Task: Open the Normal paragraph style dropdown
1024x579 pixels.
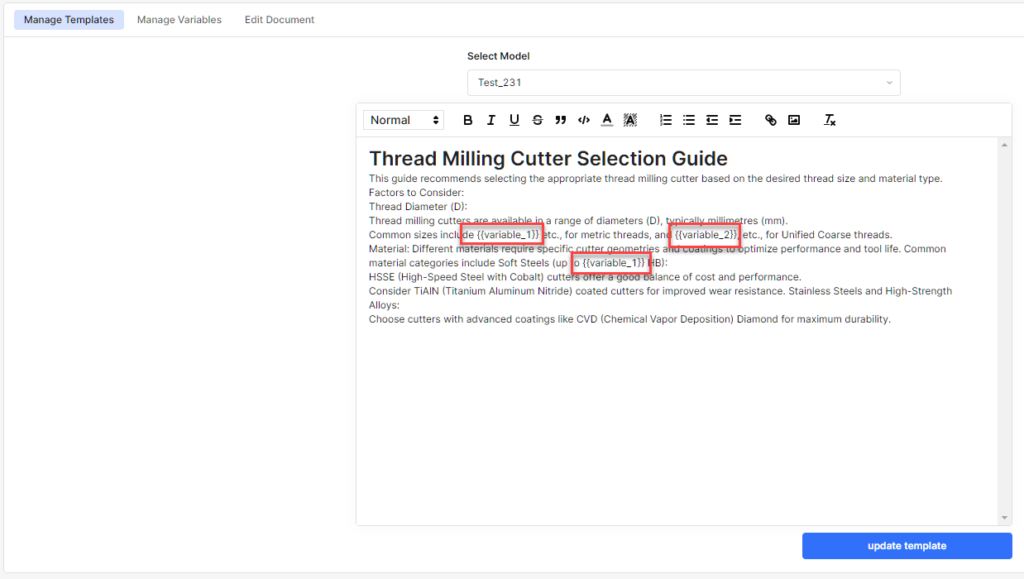Action: pos(403,119)
